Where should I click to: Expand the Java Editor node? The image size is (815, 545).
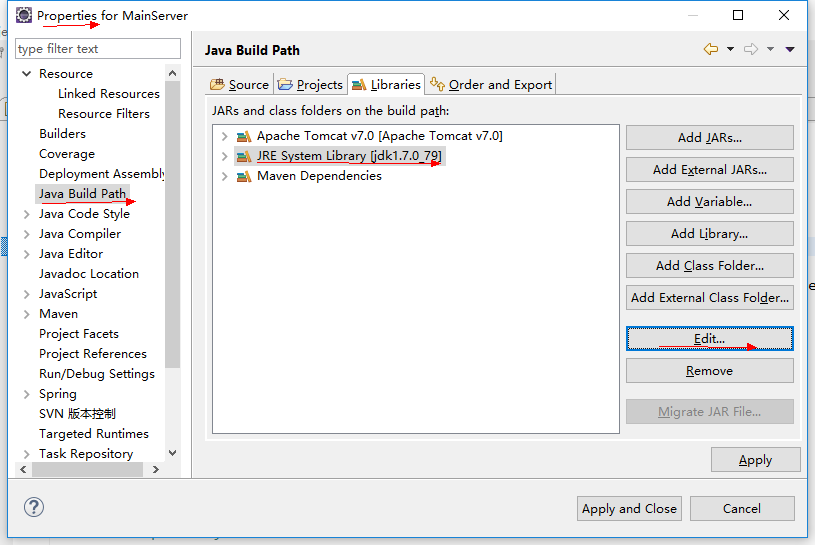click(27, 254)
